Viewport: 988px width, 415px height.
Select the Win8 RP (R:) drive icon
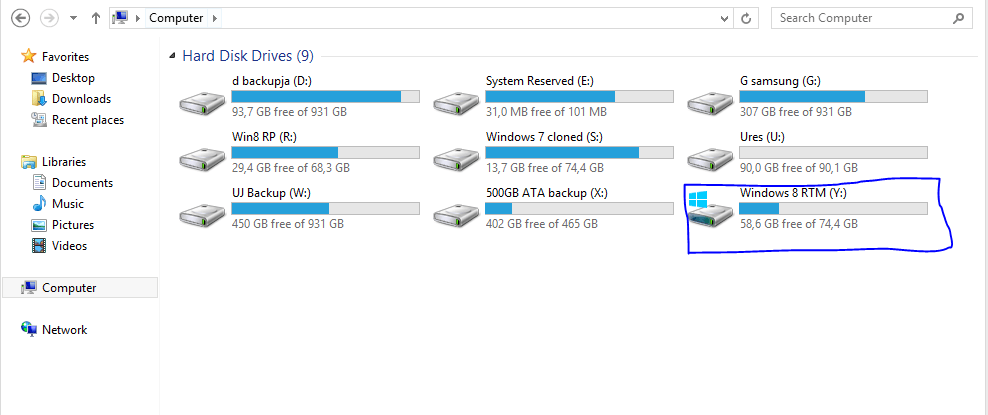click(x=202, y=158)
